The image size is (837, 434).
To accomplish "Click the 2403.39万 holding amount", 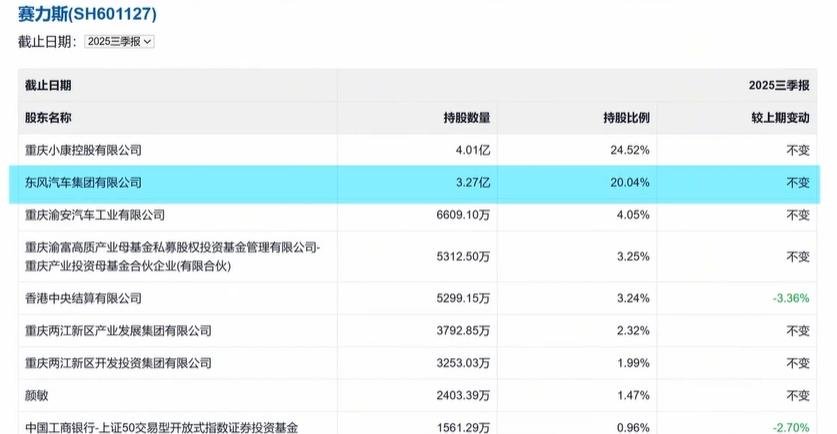I will point(463,396).
